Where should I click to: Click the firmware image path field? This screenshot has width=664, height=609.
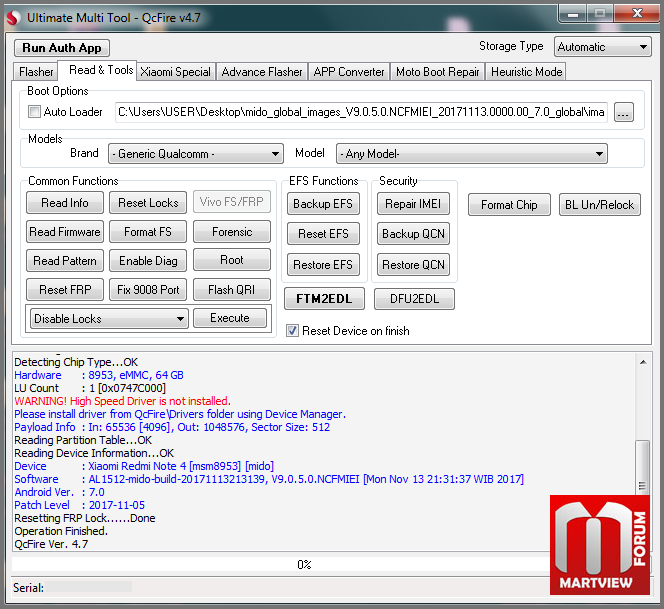click(x=360, y=113)
